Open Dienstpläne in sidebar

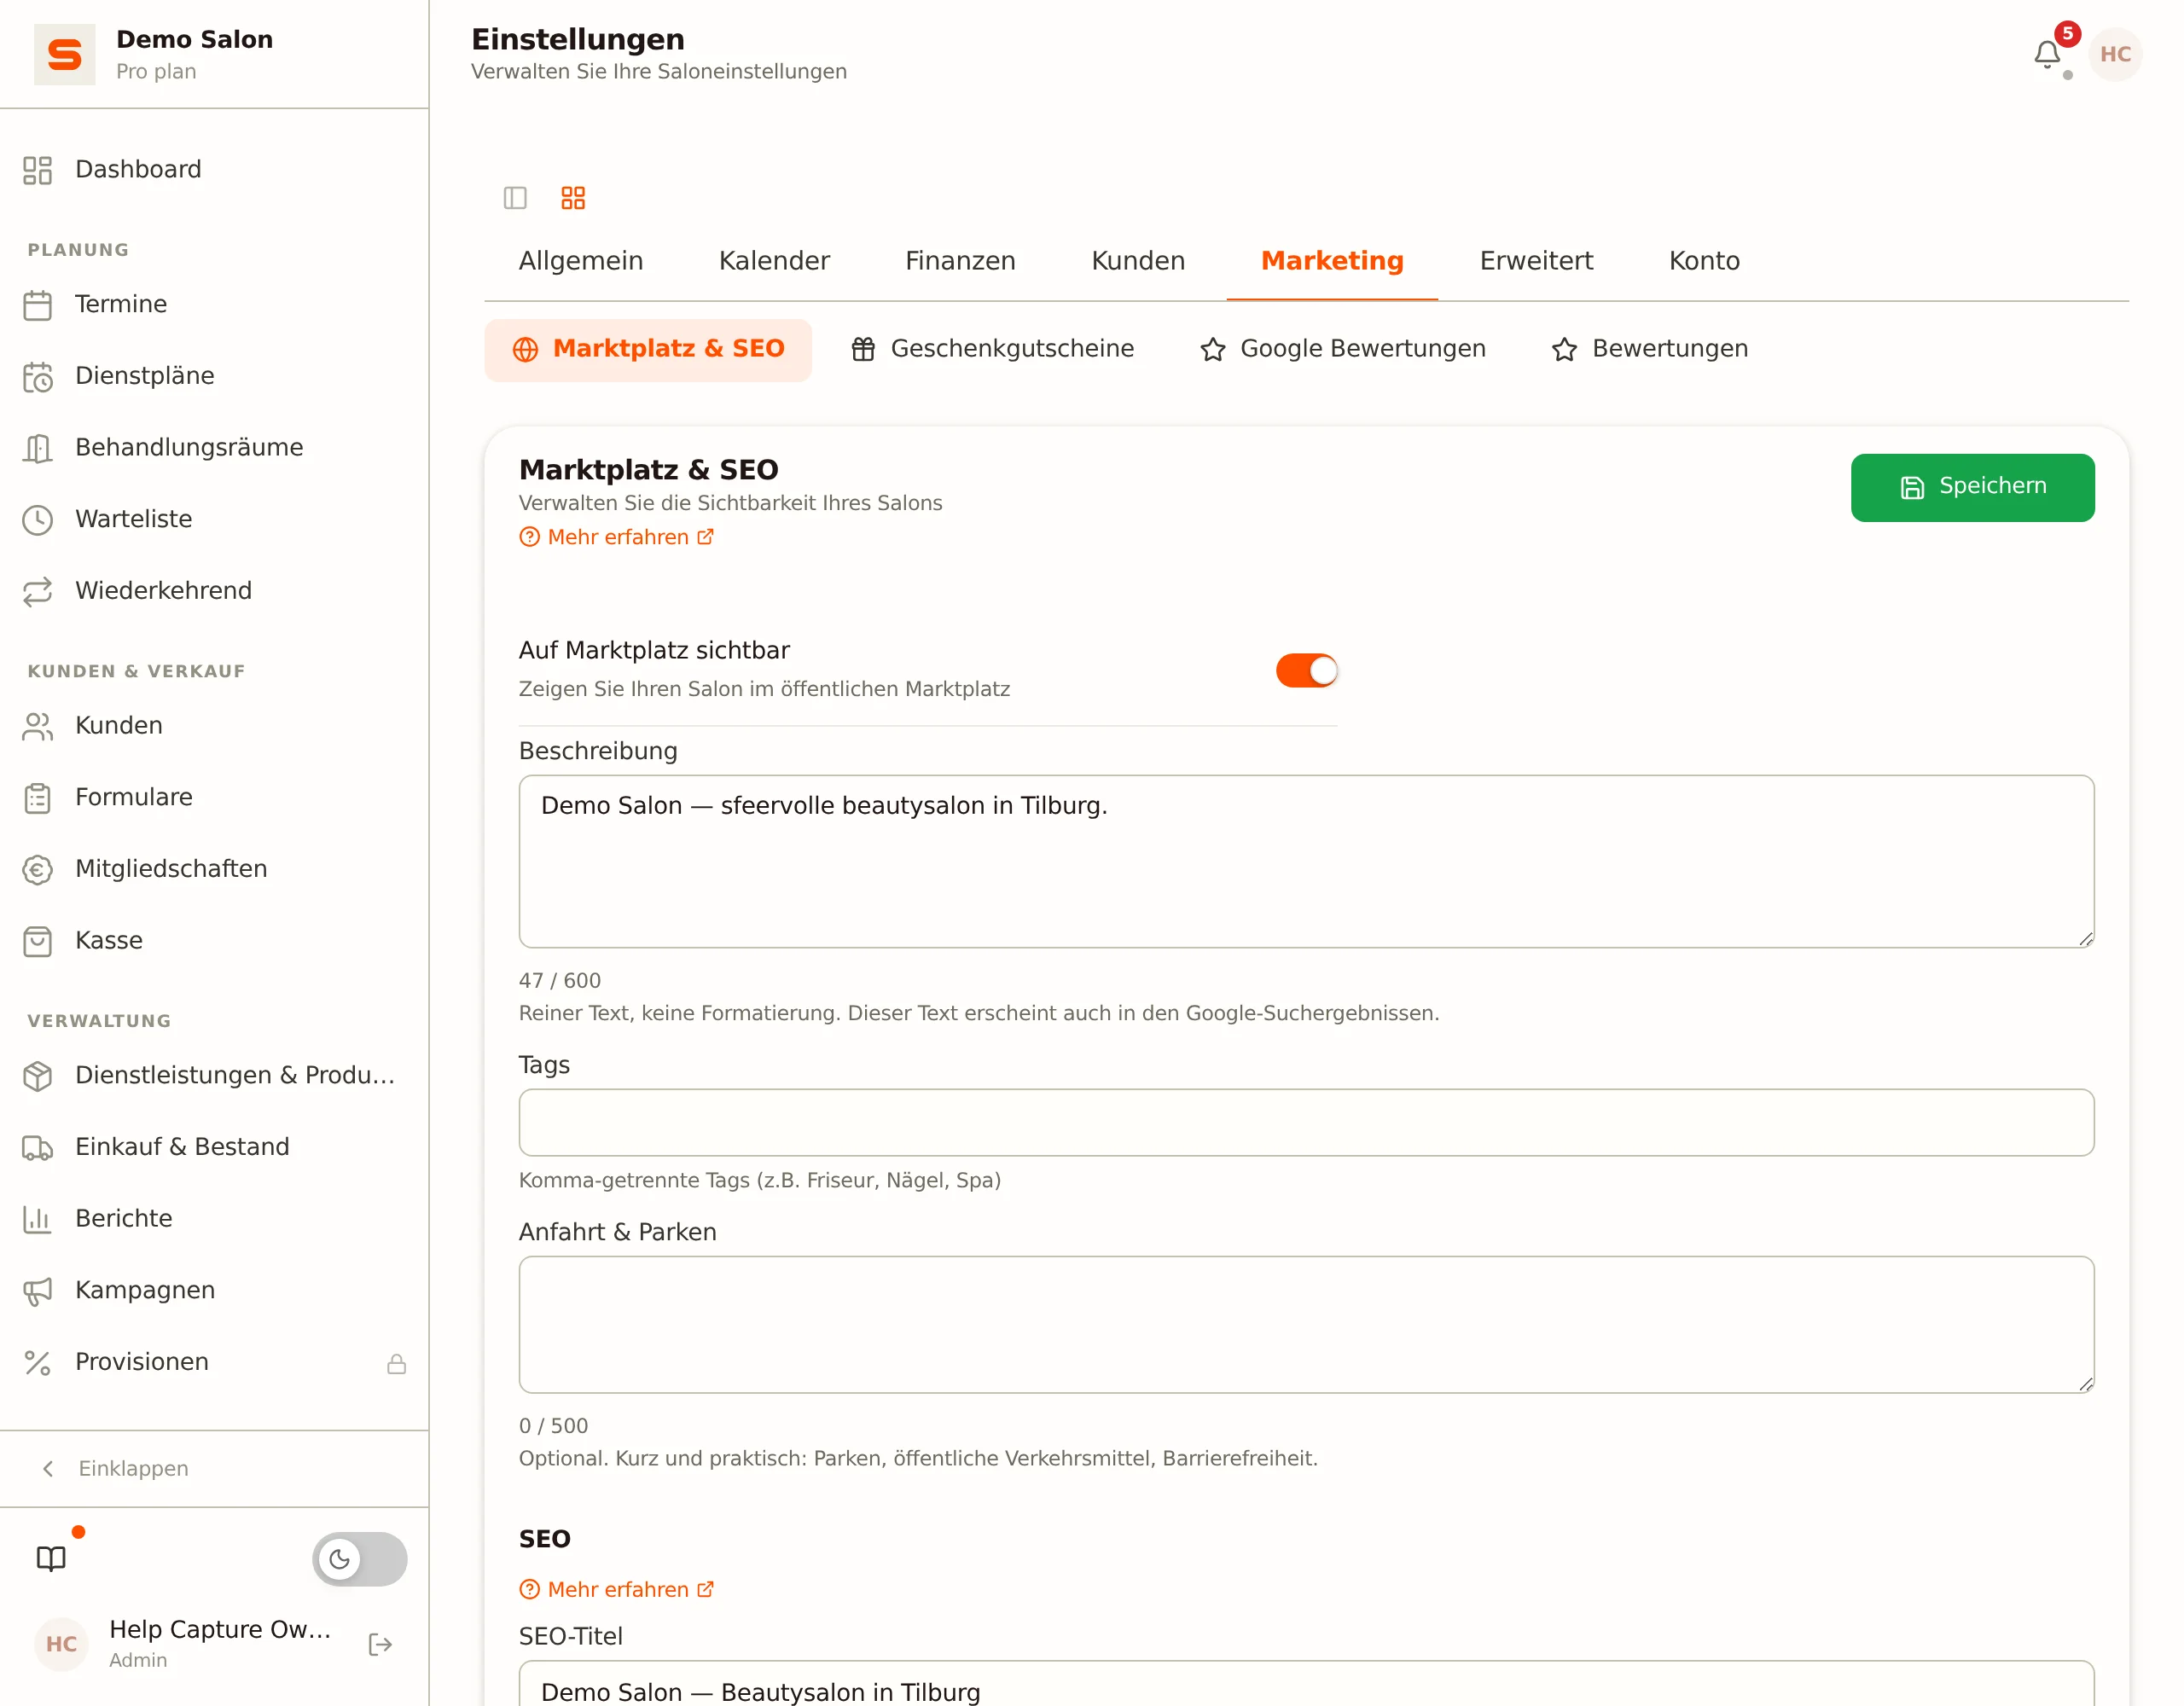click(x=214, y=376)
